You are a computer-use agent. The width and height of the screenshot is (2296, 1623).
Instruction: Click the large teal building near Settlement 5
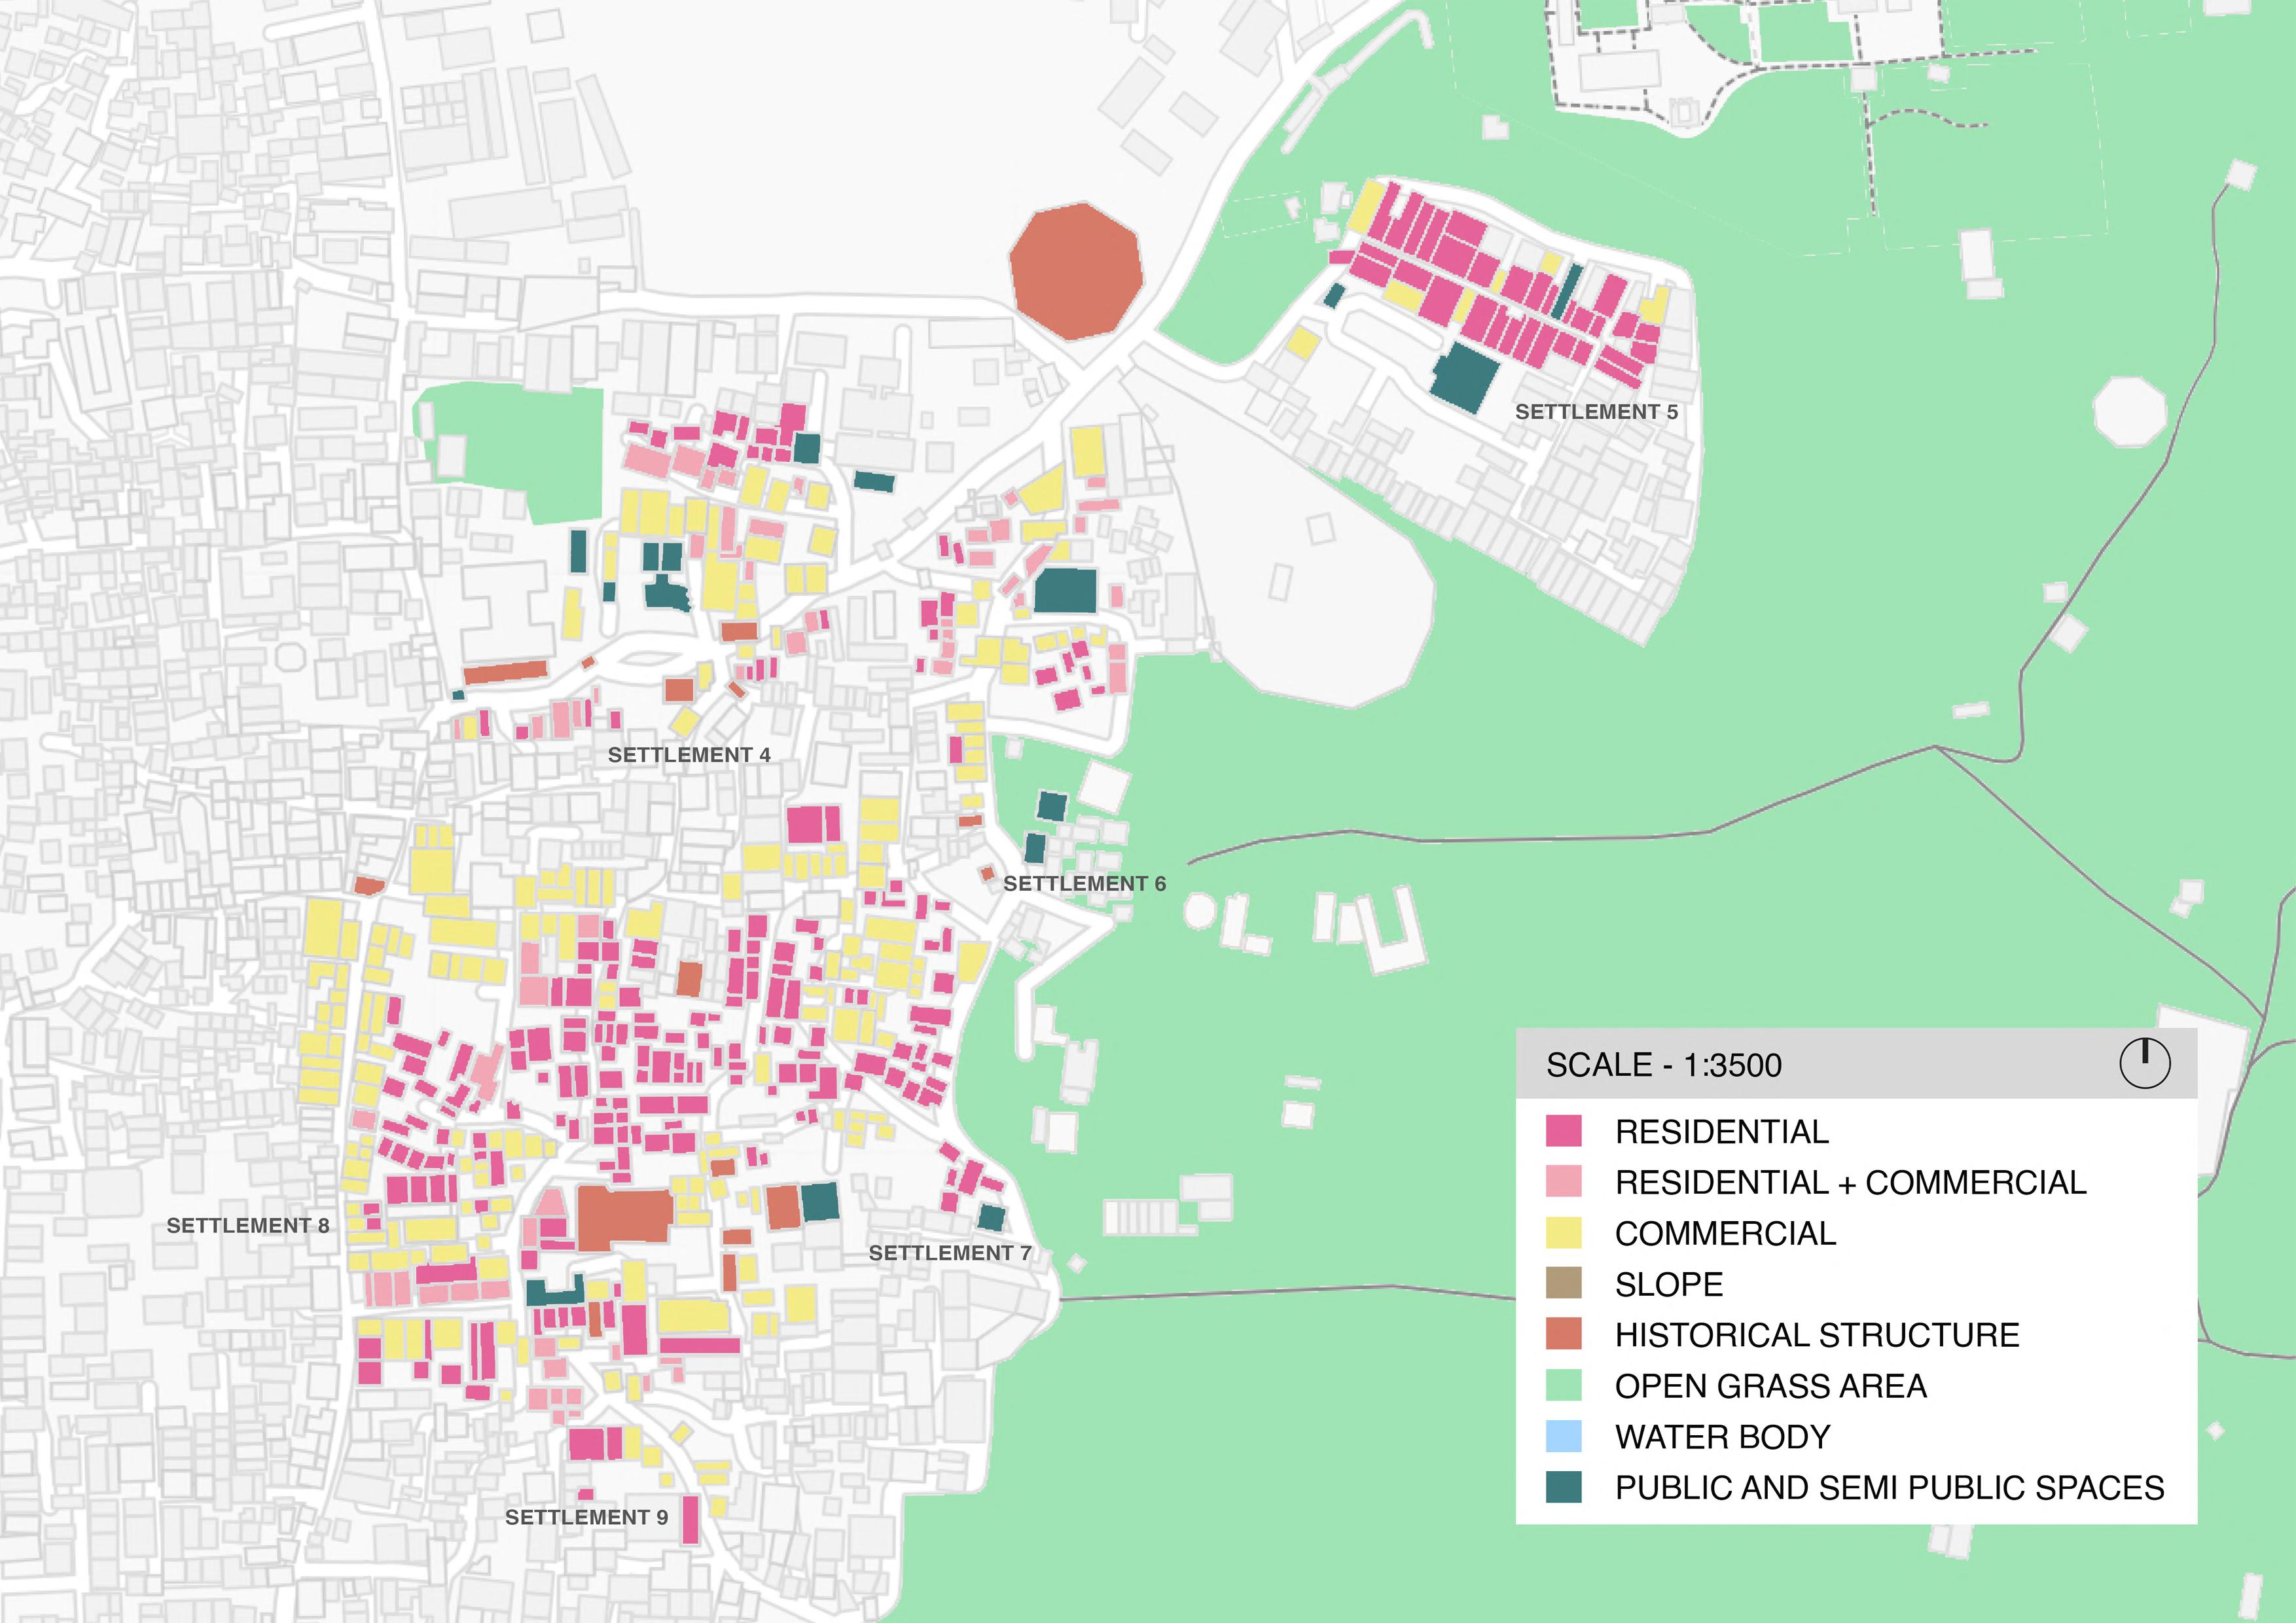1466,378
